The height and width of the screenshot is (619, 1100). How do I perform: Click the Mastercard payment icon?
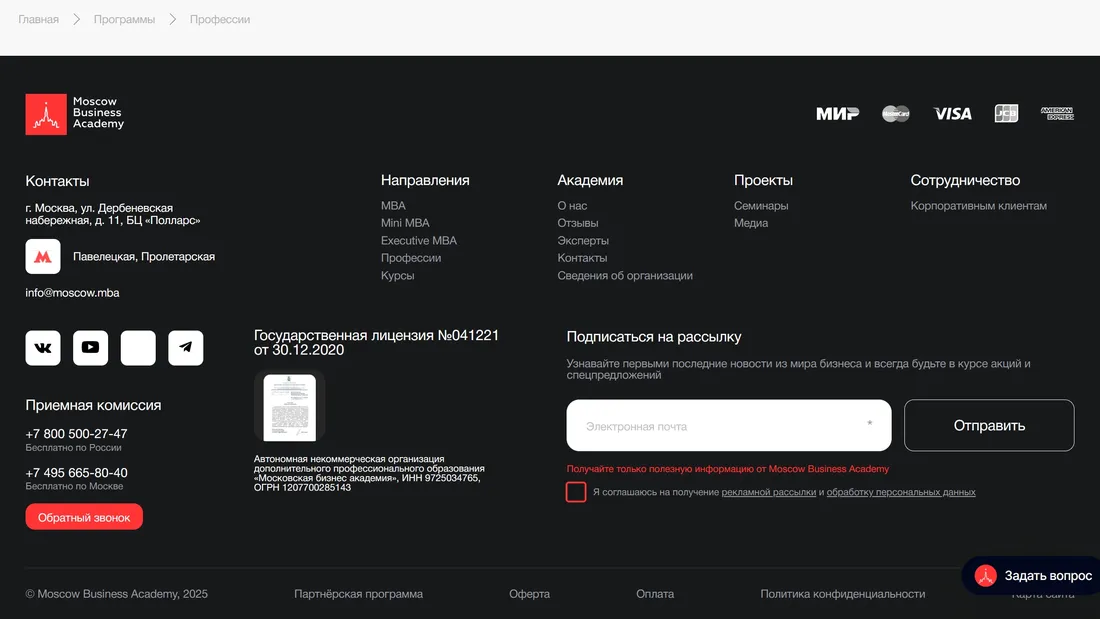click(x=895, y=113)
